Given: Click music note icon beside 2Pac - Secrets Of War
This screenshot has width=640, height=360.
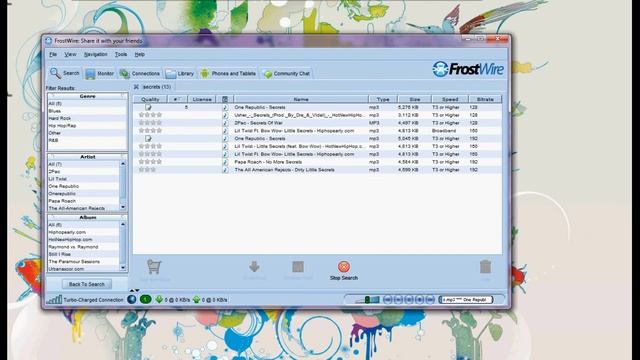Looking at the screenshot, I should click(225, 123).
